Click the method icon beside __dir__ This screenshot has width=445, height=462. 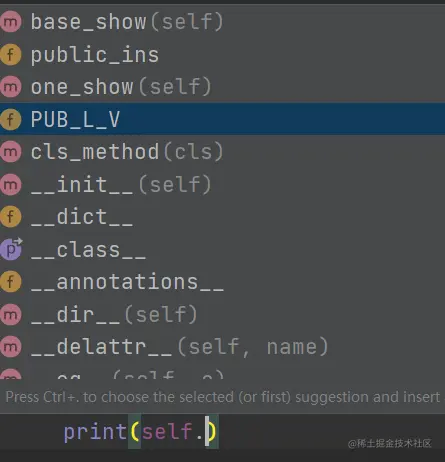11,314
